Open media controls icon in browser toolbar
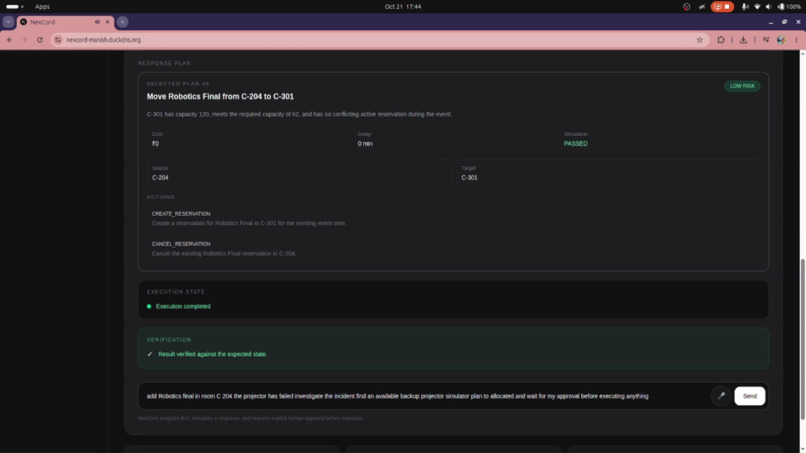Image resolution: width=806 pixels, height=453 pixels. coord(766,40)
